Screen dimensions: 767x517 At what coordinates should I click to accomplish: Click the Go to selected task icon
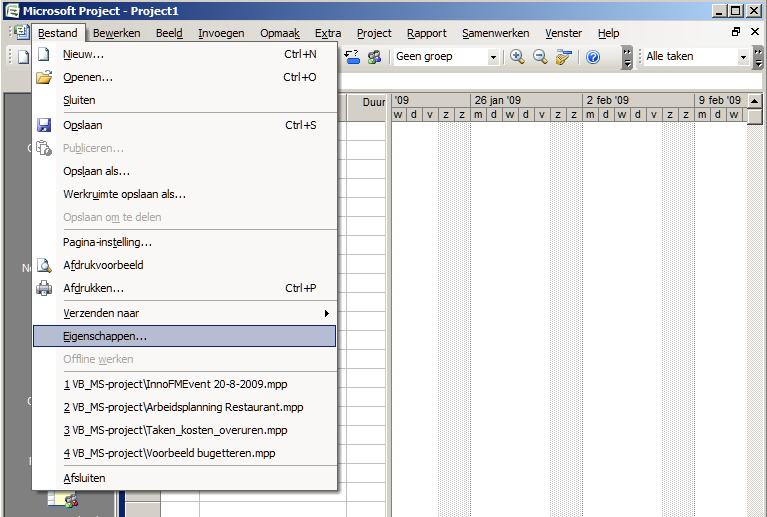pos(564,57)
